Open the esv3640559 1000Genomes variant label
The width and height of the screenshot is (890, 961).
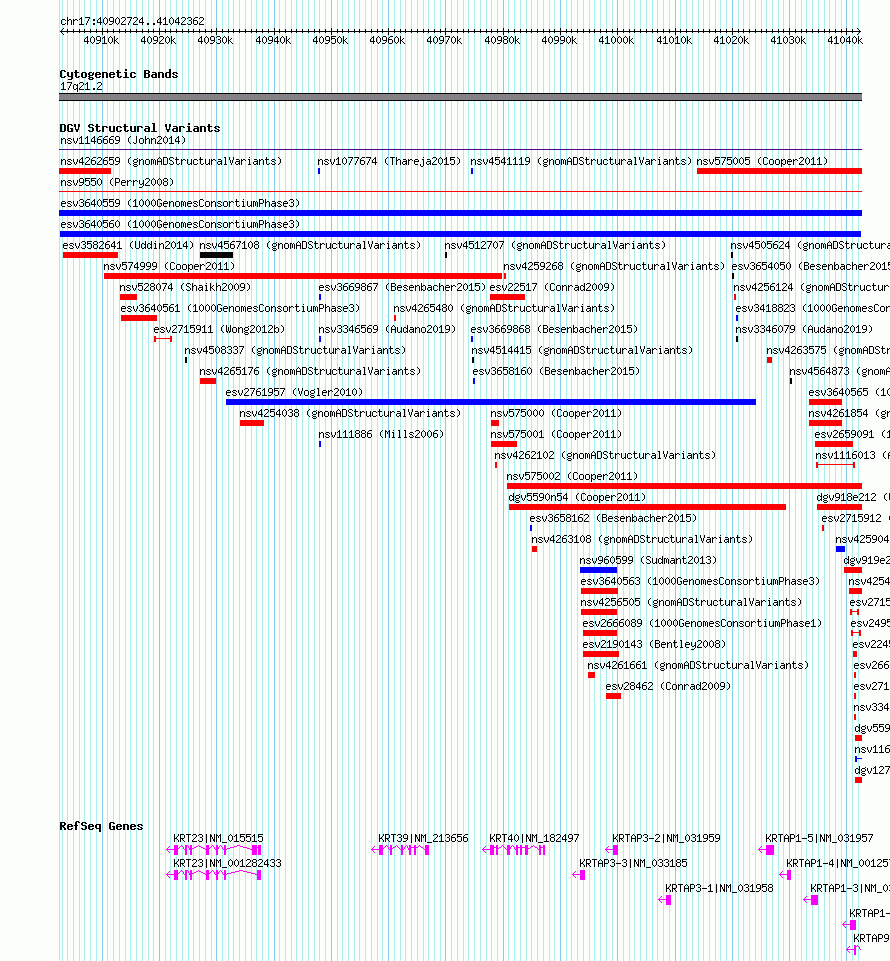(x=180, y=203)
